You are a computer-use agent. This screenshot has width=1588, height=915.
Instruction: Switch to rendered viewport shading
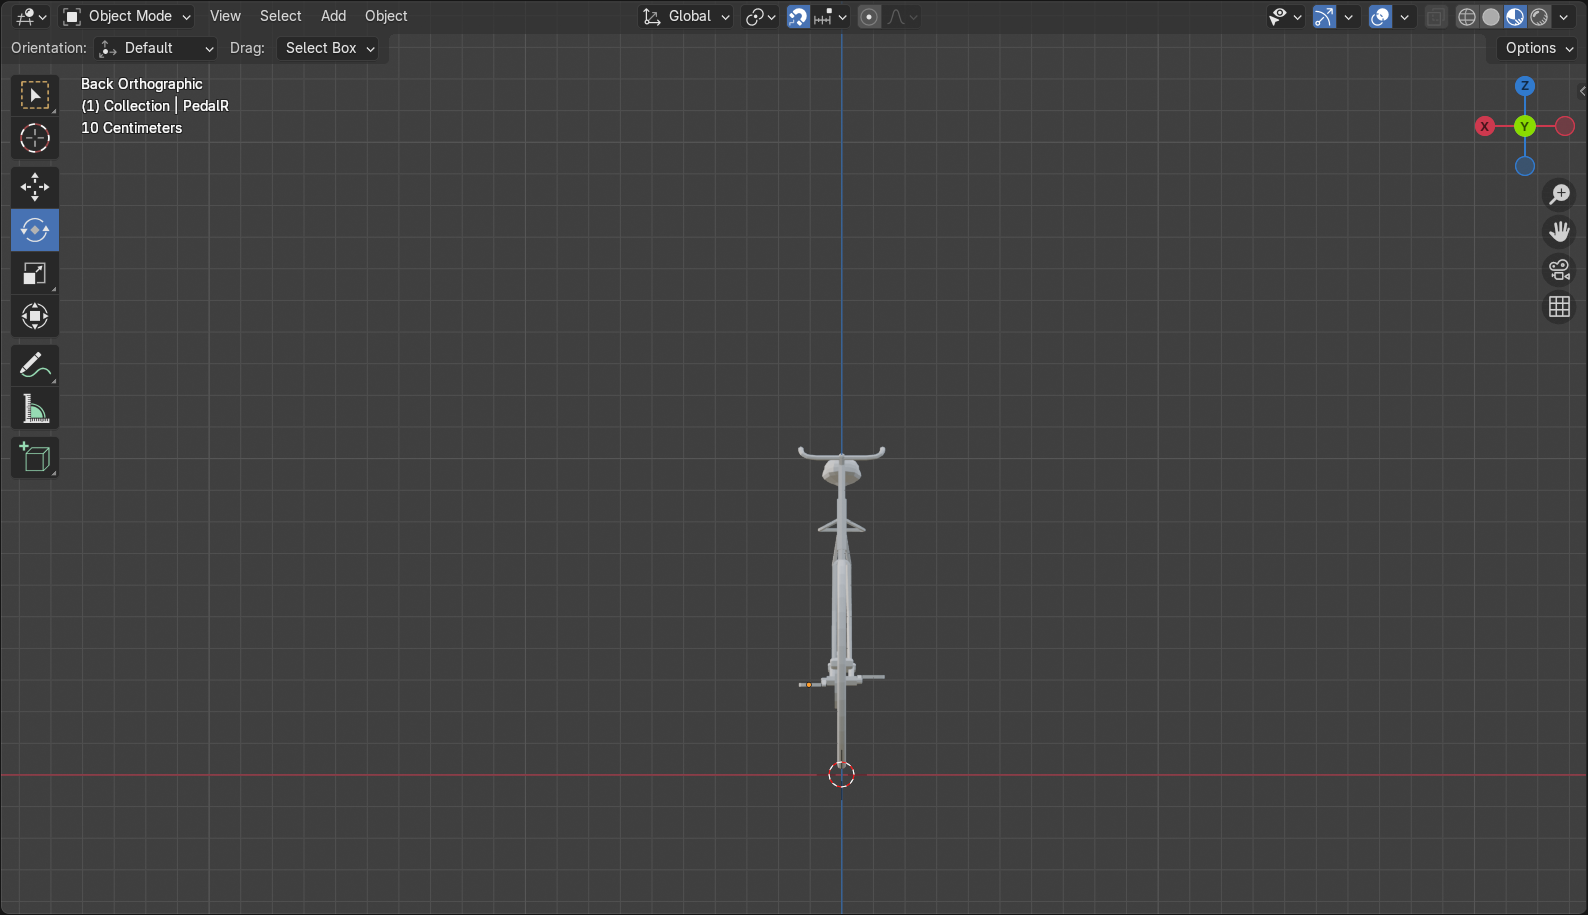[1539, 16]
